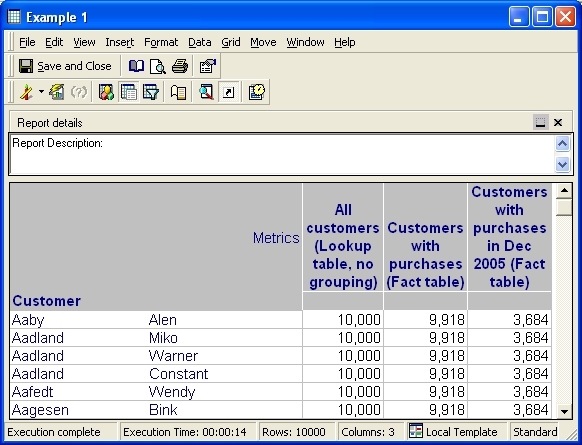Click the report filter funnel icon
The image size is (582, 445).
[151, 92]
